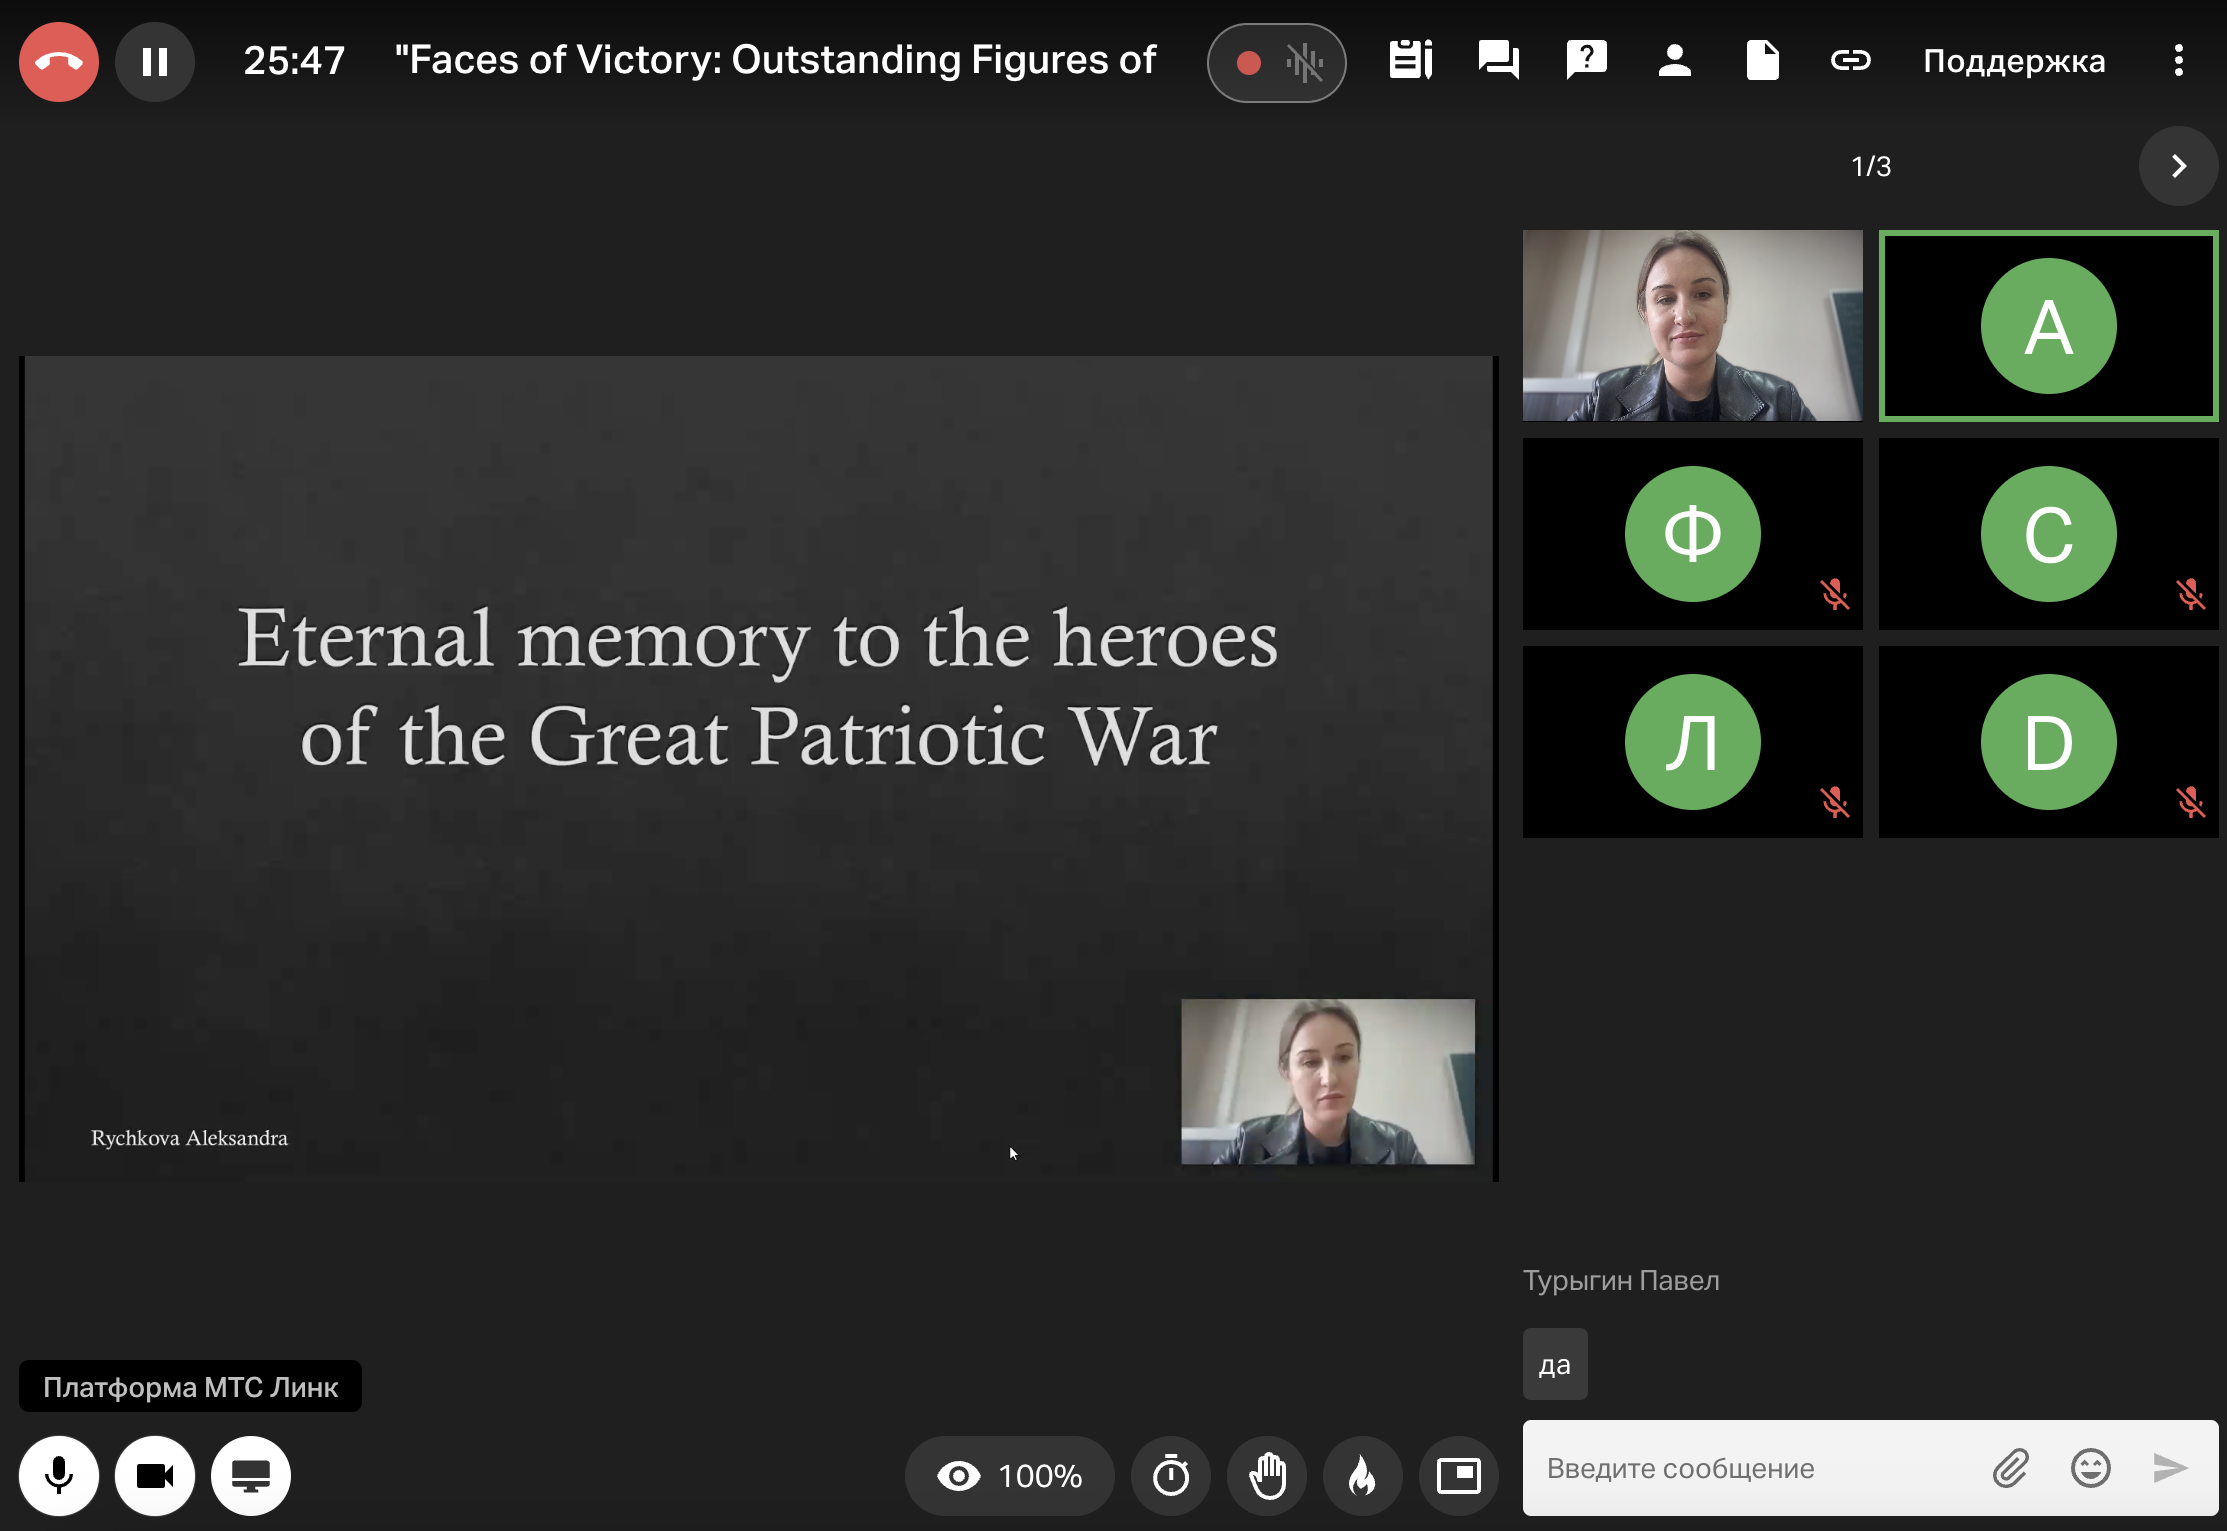Click the 100% viewers eye indicator

tap(1010, 1476)
